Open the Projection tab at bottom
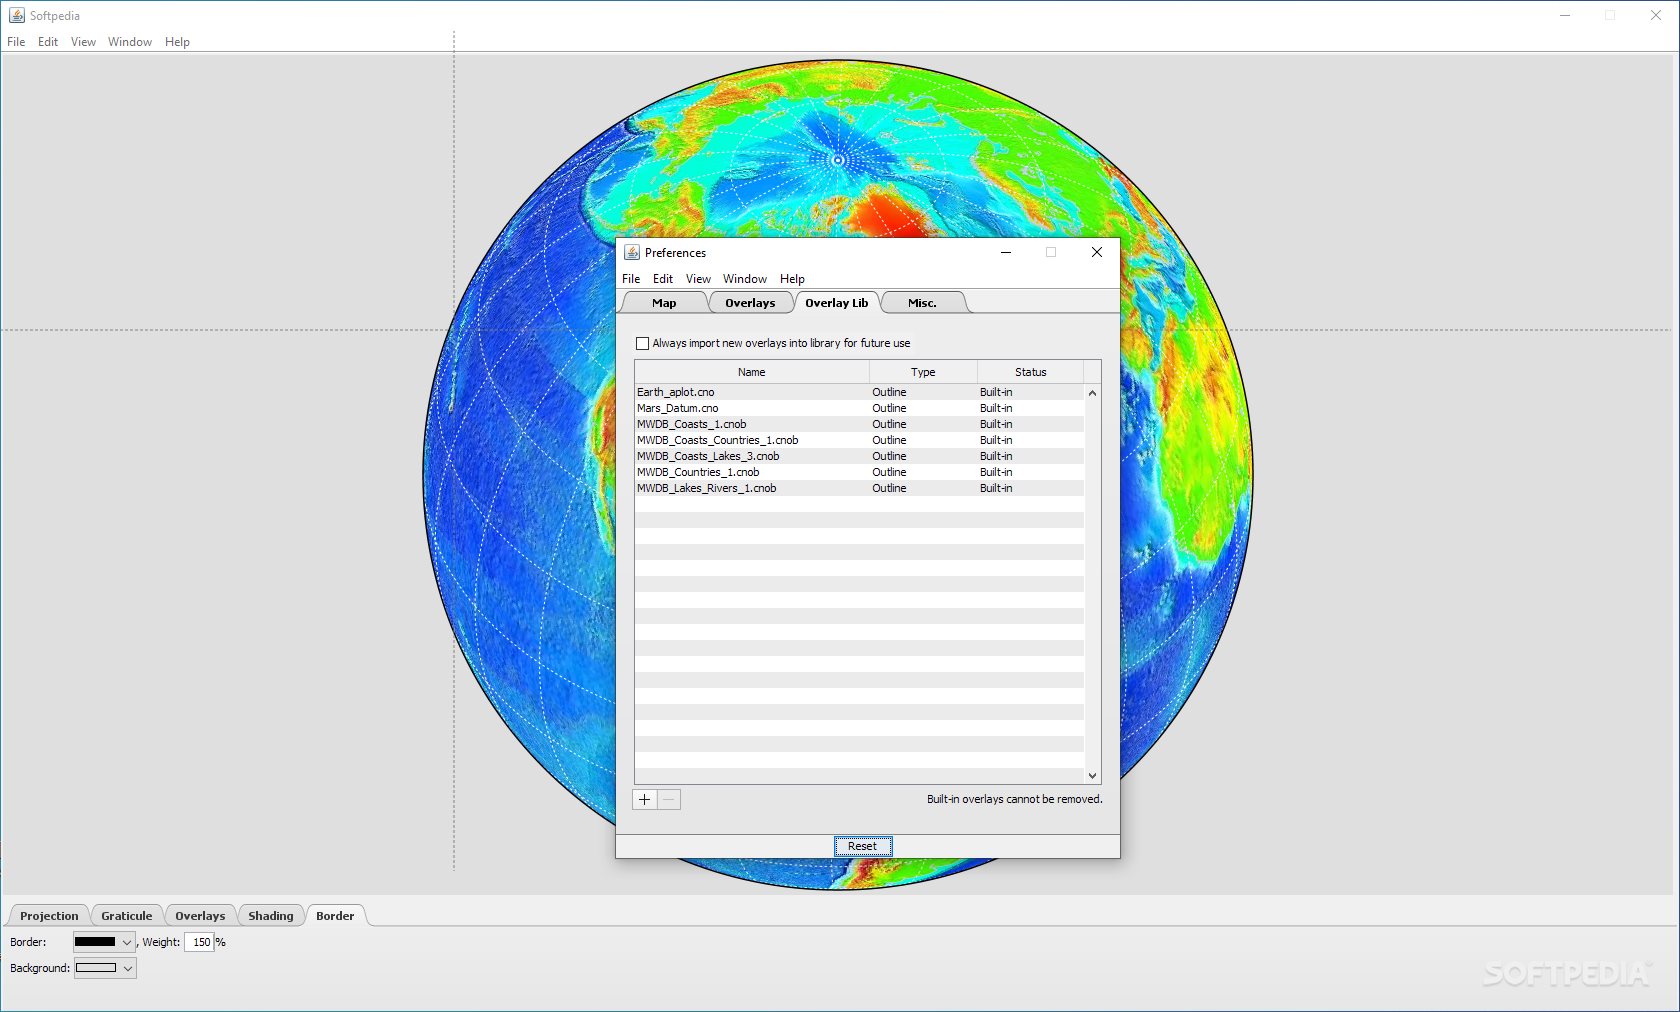The width and height of the screenshot is (1680, 1012). [49, 916]
